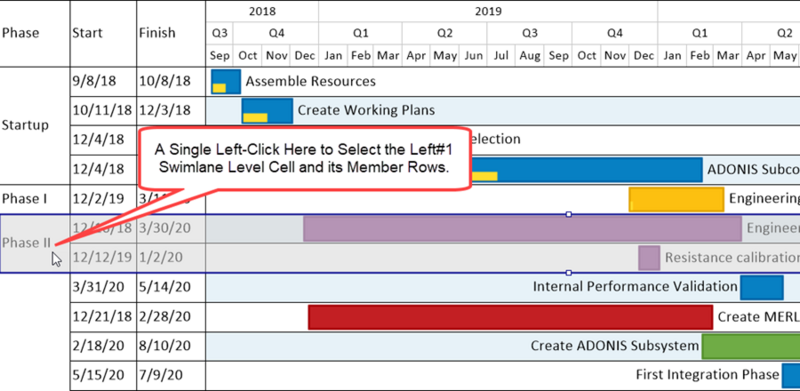The width and height of the screenshot is (800, 391).
Task: Click the Internal Performance Validation blue bar
Action: click(762, 287)
